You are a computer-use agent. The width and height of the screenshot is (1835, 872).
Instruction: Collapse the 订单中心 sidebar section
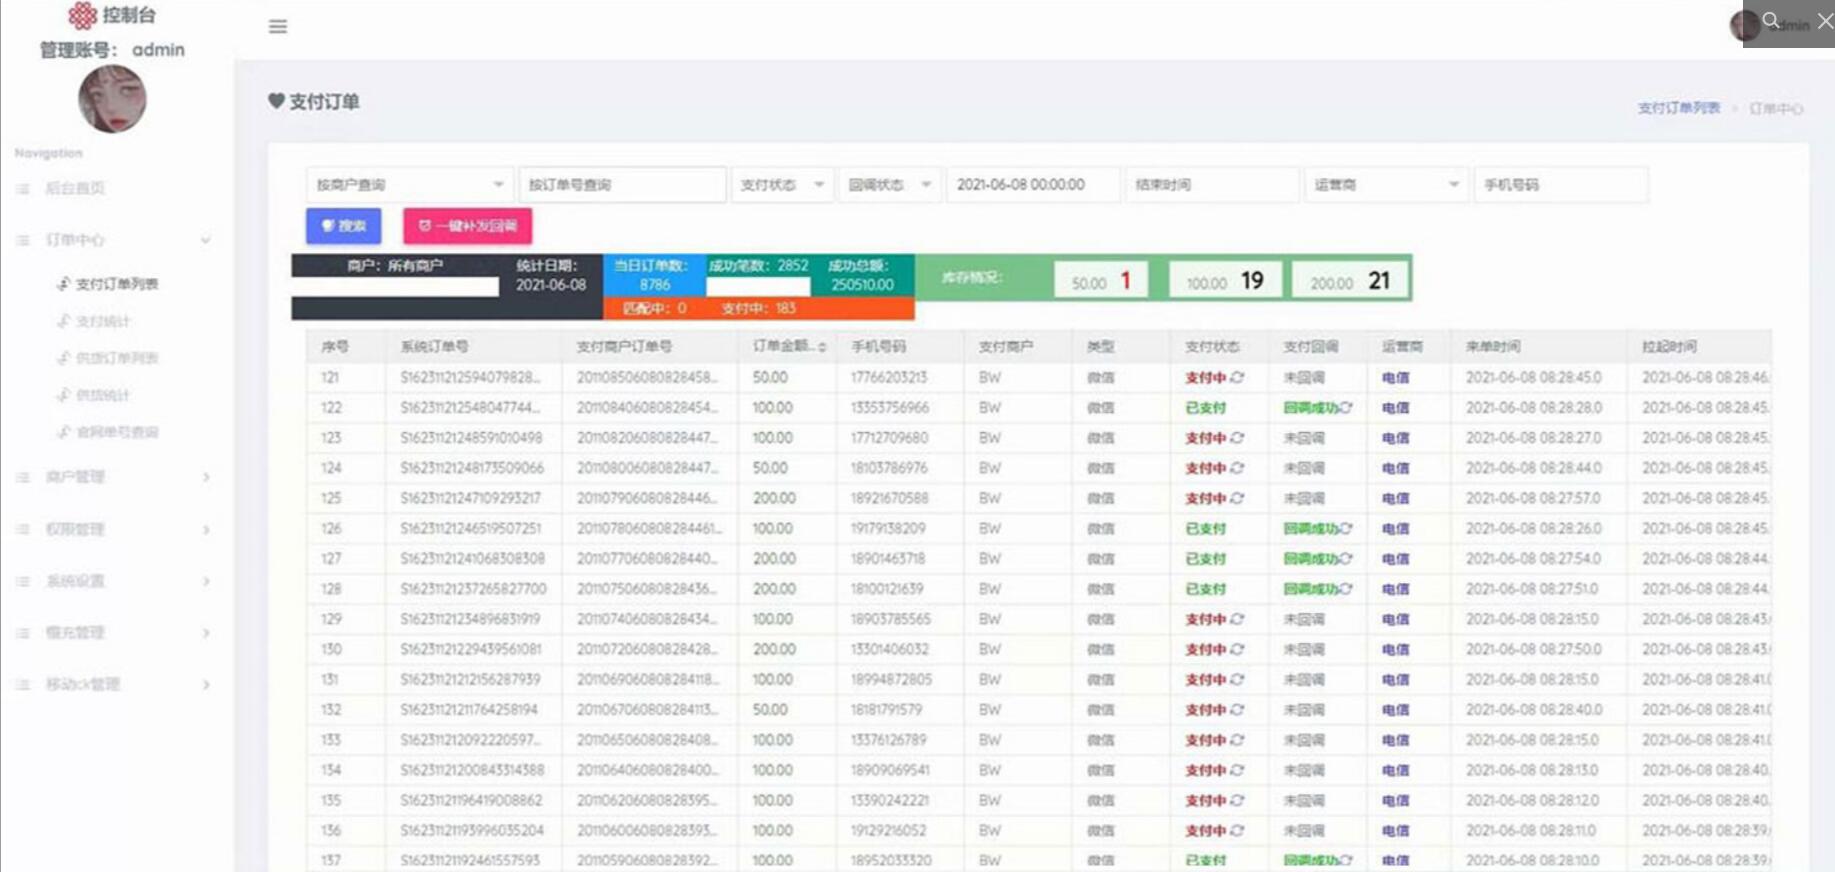pos(205,240)
